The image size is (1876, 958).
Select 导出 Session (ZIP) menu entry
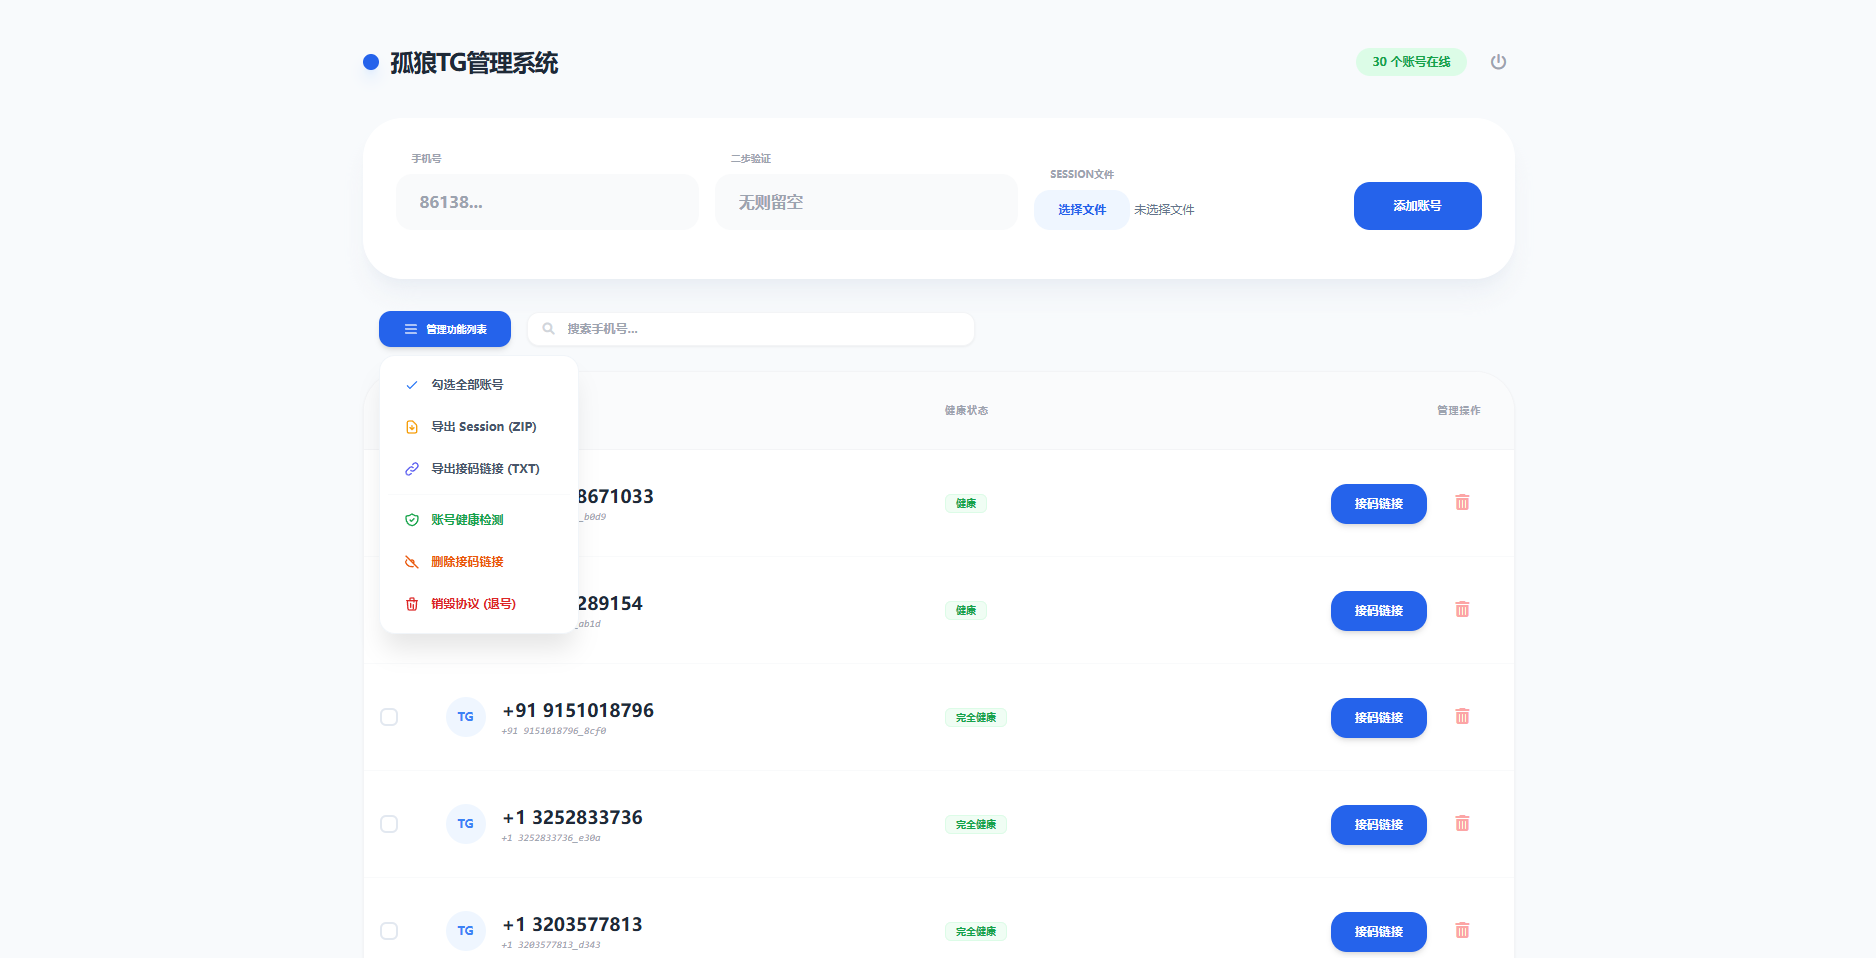coord(483,427)
